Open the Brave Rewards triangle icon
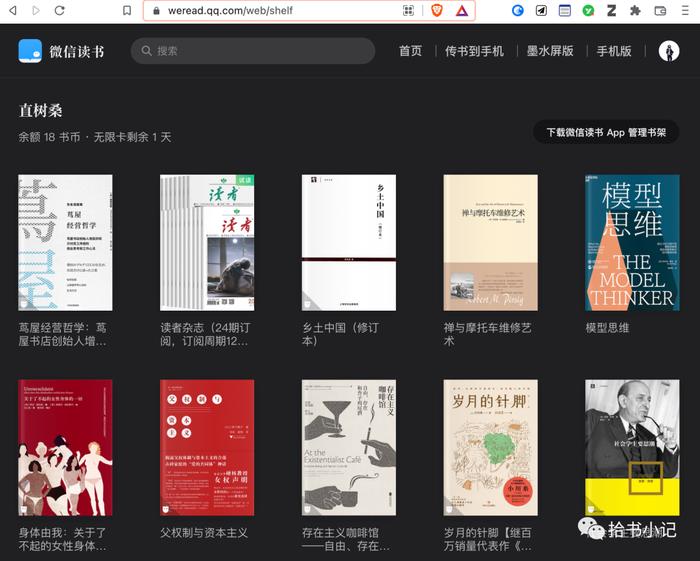Viewport: 700px width, 561px height. point(462,10)
